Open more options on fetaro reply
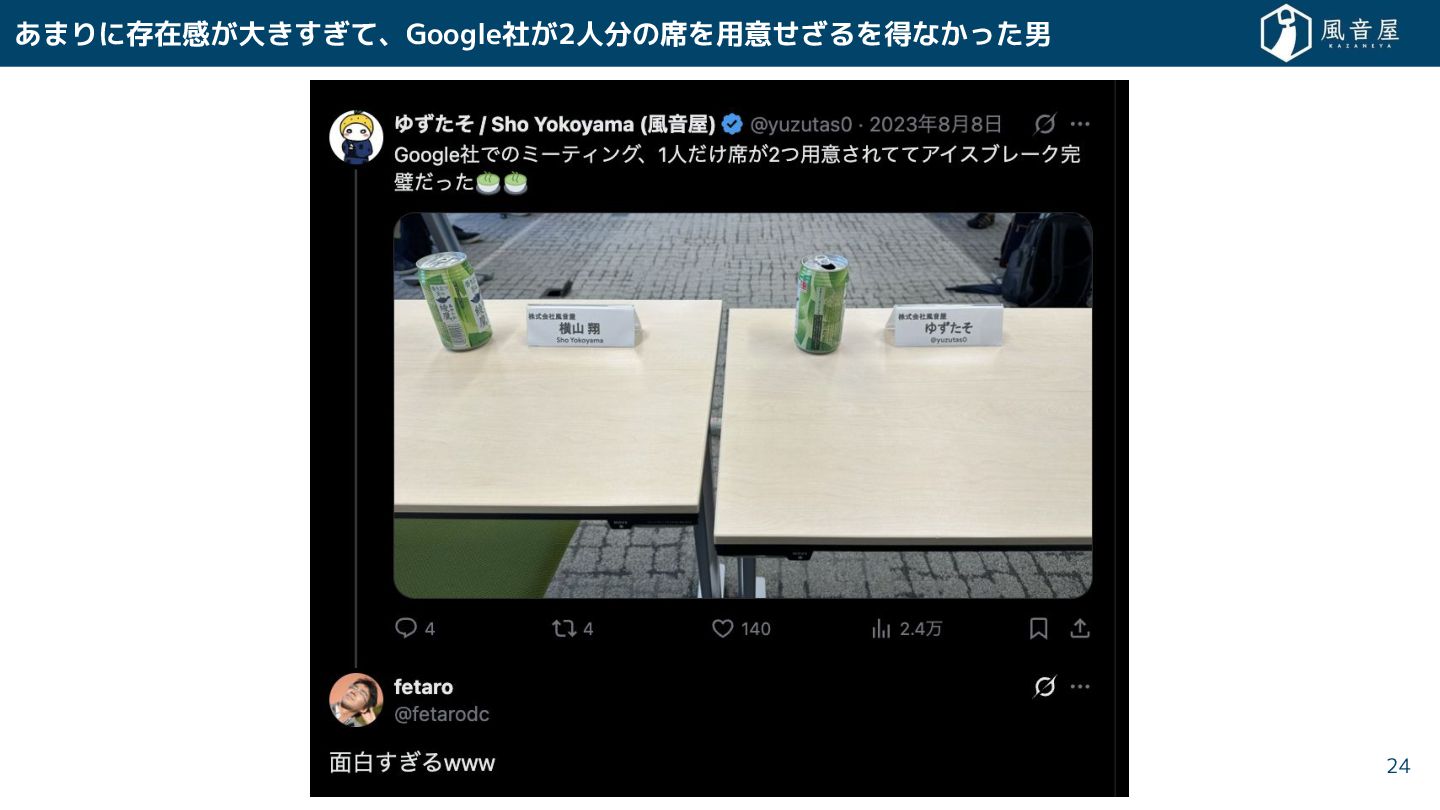The height and width of the screenshot is (810, 1440). coord(1080,687)
